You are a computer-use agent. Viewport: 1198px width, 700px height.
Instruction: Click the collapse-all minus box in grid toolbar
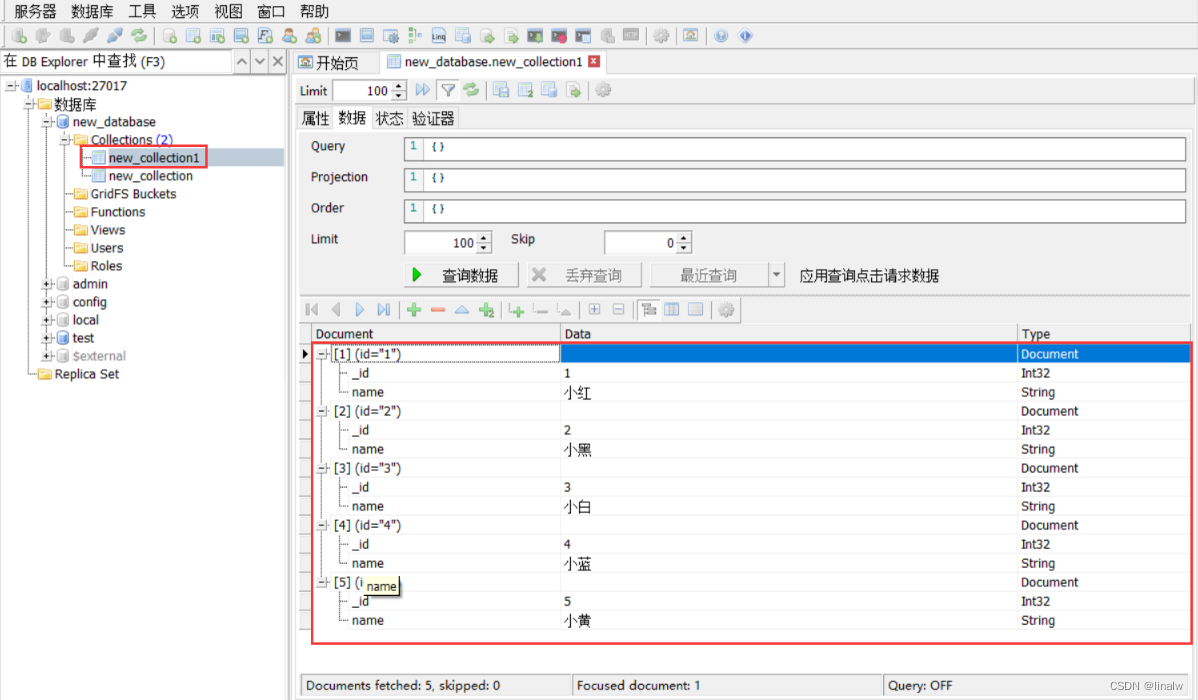pos(618,310)
